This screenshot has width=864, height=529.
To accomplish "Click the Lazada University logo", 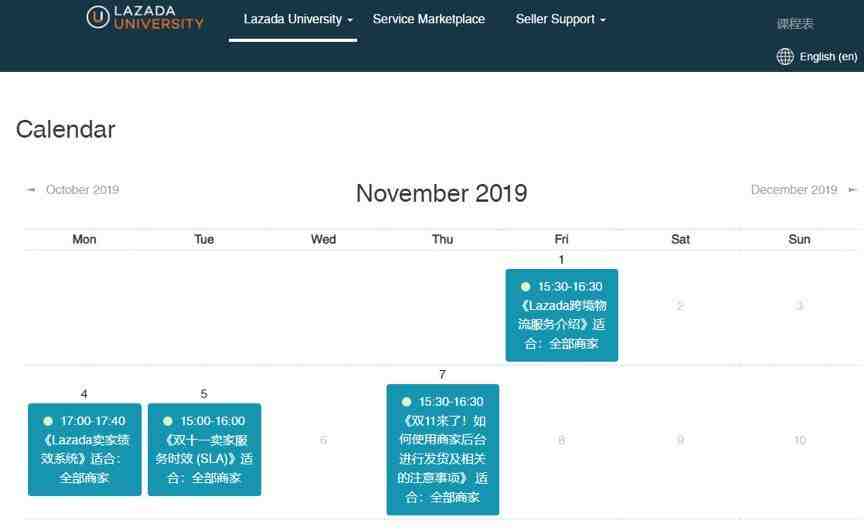I will tap(145, 17).
